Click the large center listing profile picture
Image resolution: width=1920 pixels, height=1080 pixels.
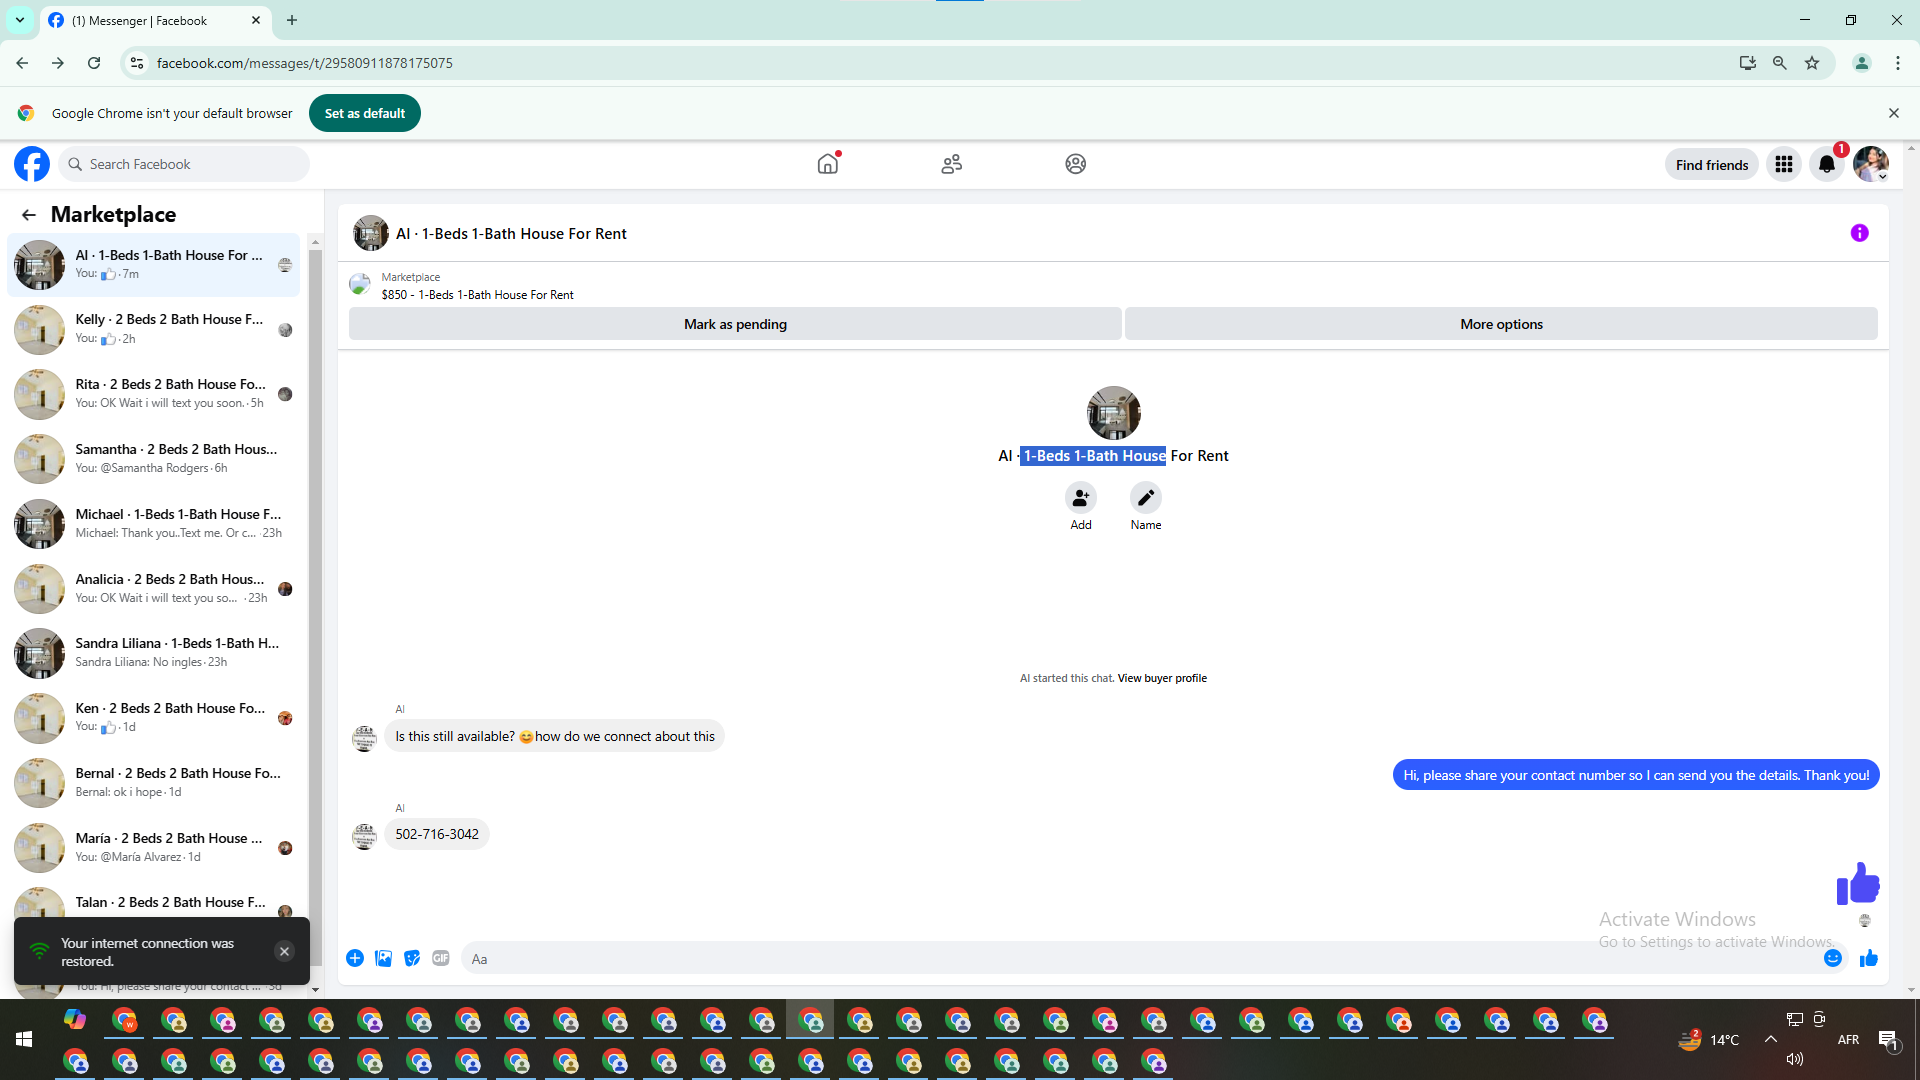pyautogui.click(x=1113, y=412)
